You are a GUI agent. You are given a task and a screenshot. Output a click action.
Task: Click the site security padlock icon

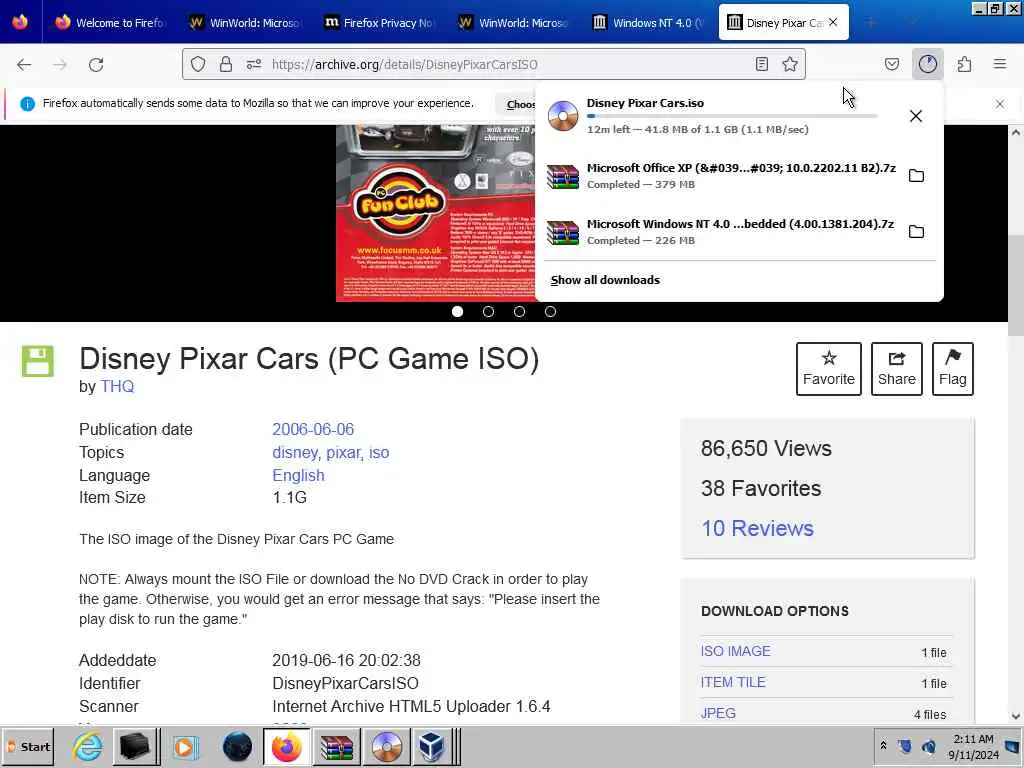(226, 64)
